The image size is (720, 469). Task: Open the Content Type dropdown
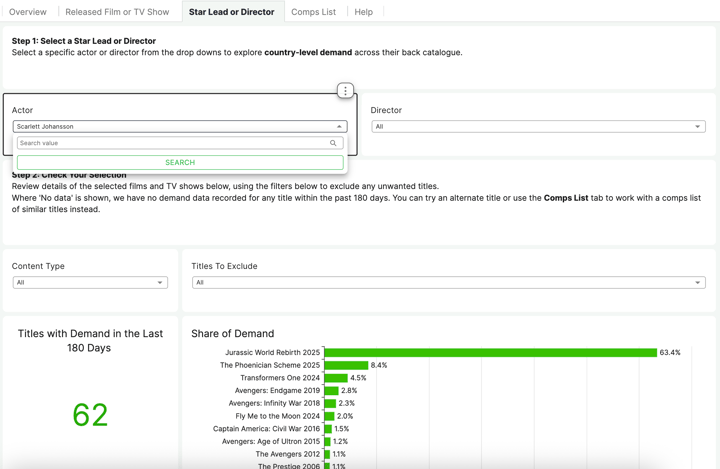[x=159, y=283]
